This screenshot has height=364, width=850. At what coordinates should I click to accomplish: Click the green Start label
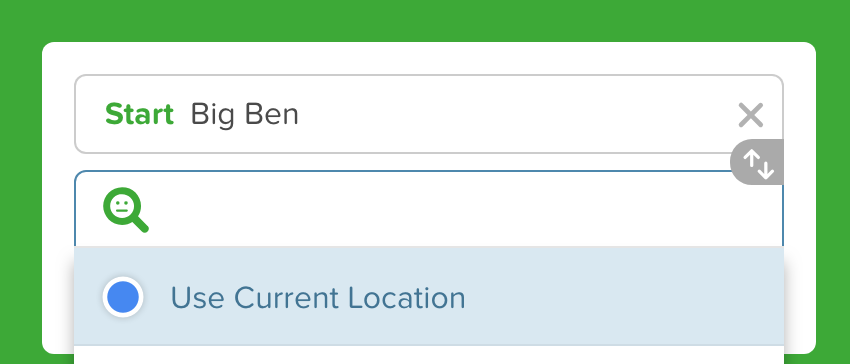[x=139, y=114]
